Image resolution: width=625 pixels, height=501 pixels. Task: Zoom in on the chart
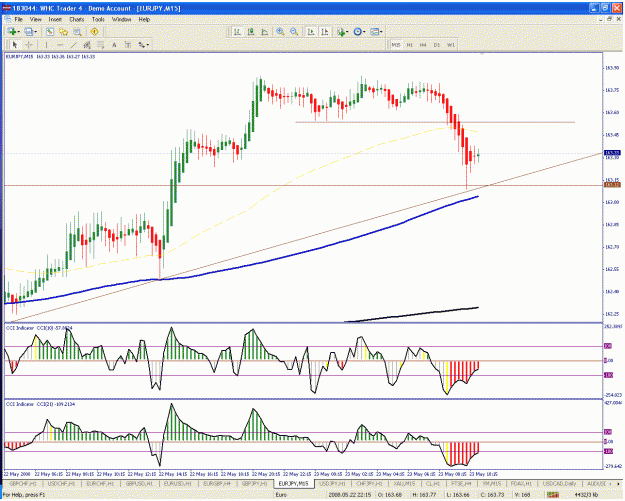click(280, 31)
